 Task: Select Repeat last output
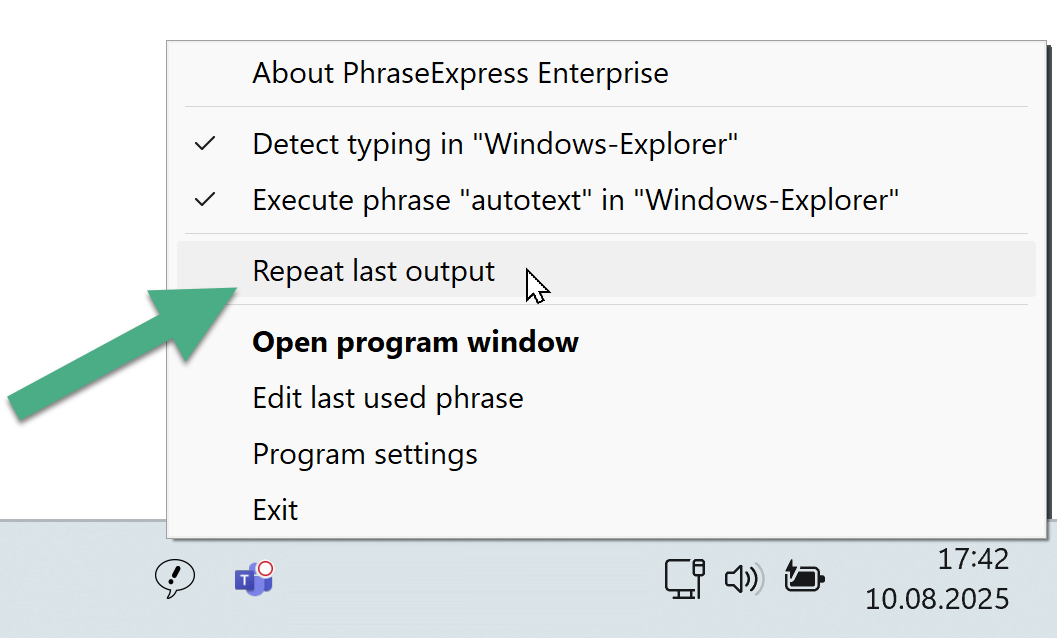point(606,270)
